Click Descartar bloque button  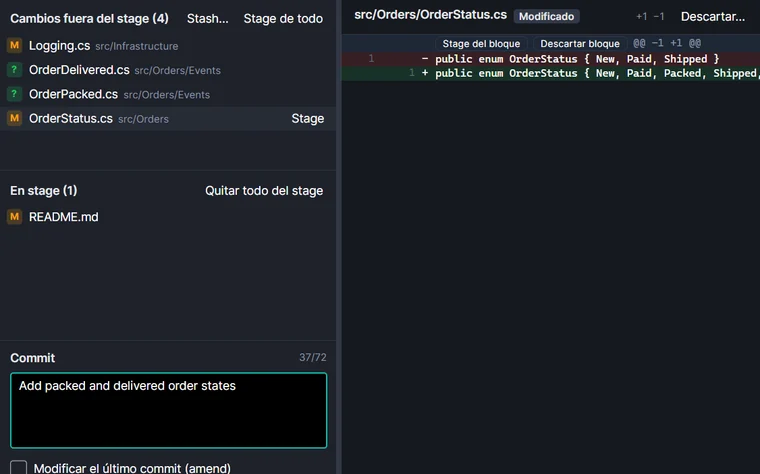(x=580, y=44)
